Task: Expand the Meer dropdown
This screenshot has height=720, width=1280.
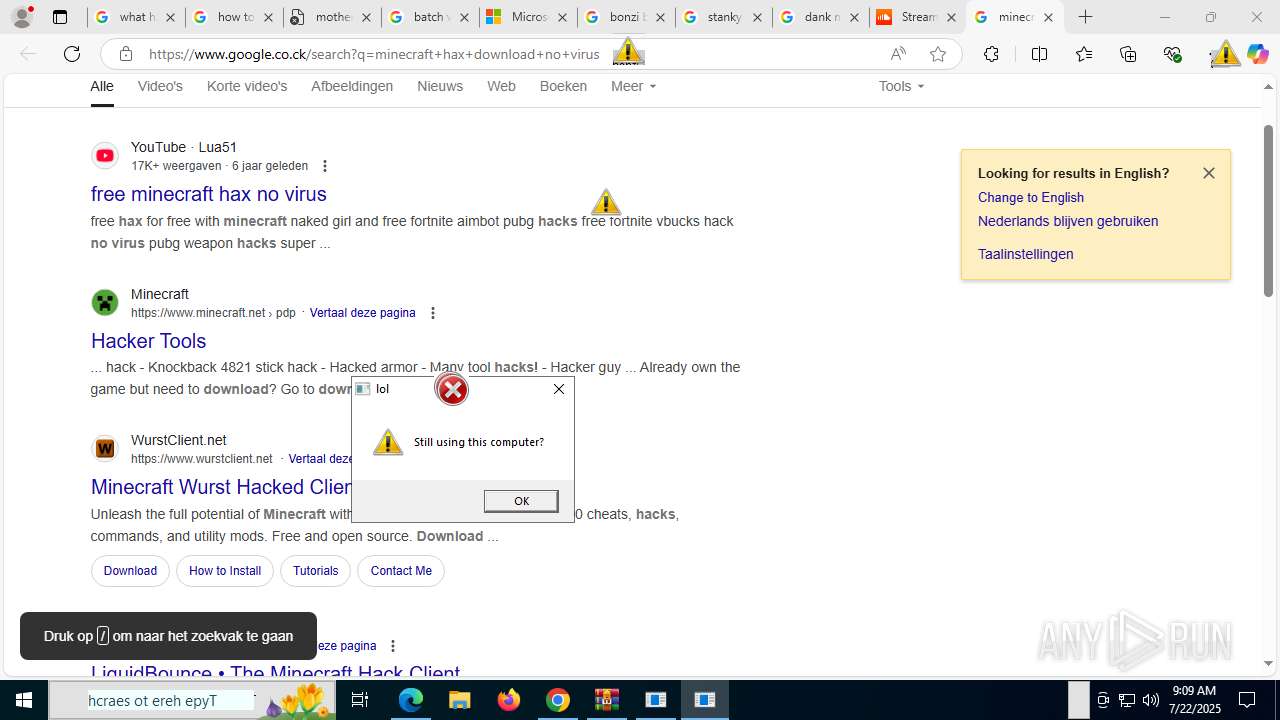Action: pos(633,86)
